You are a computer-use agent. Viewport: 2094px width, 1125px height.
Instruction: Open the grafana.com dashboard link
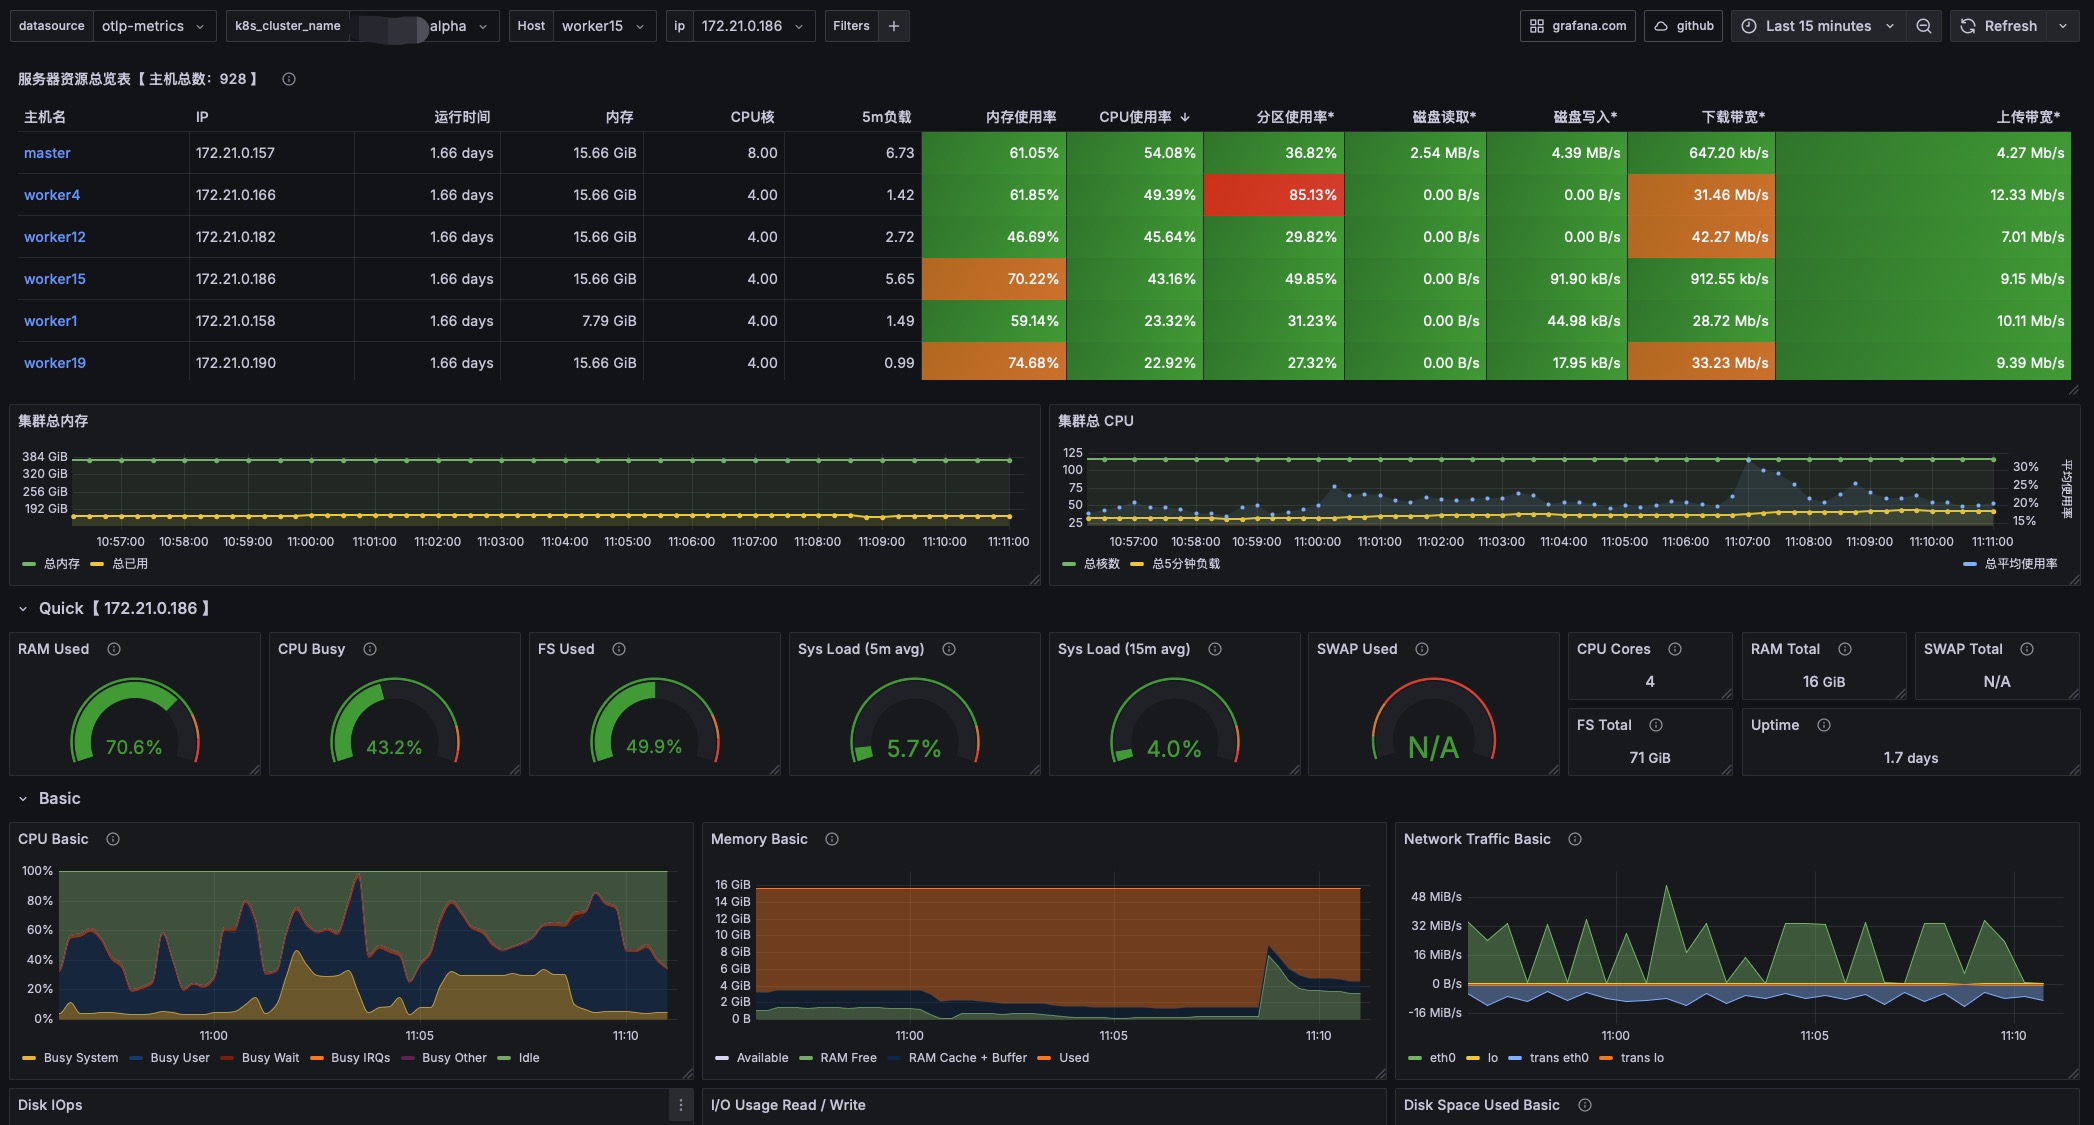tap(1578, 26)
